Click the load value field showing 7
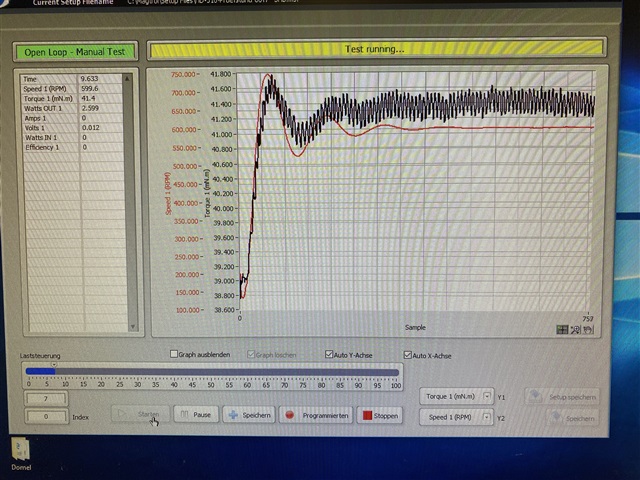Image resolution: width=640 pixels, height=480 pixels. click(46, 399)
